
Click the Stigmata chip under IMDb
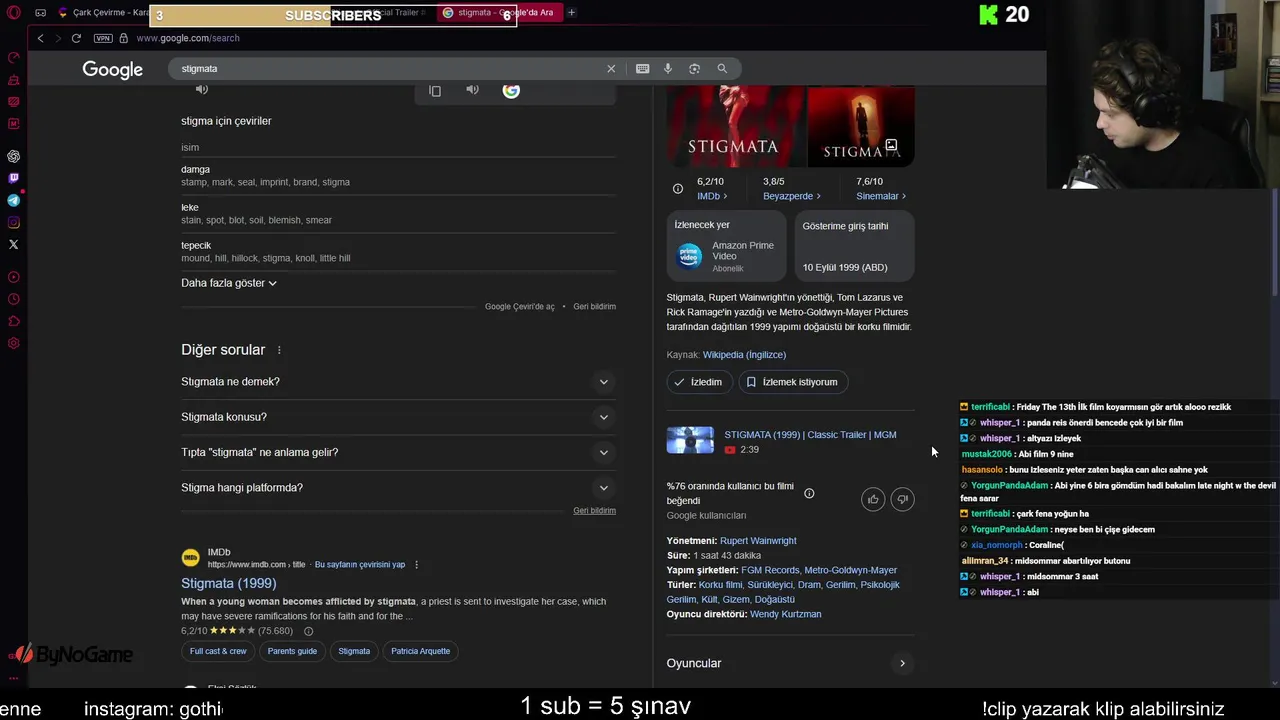tap(354, 651)
